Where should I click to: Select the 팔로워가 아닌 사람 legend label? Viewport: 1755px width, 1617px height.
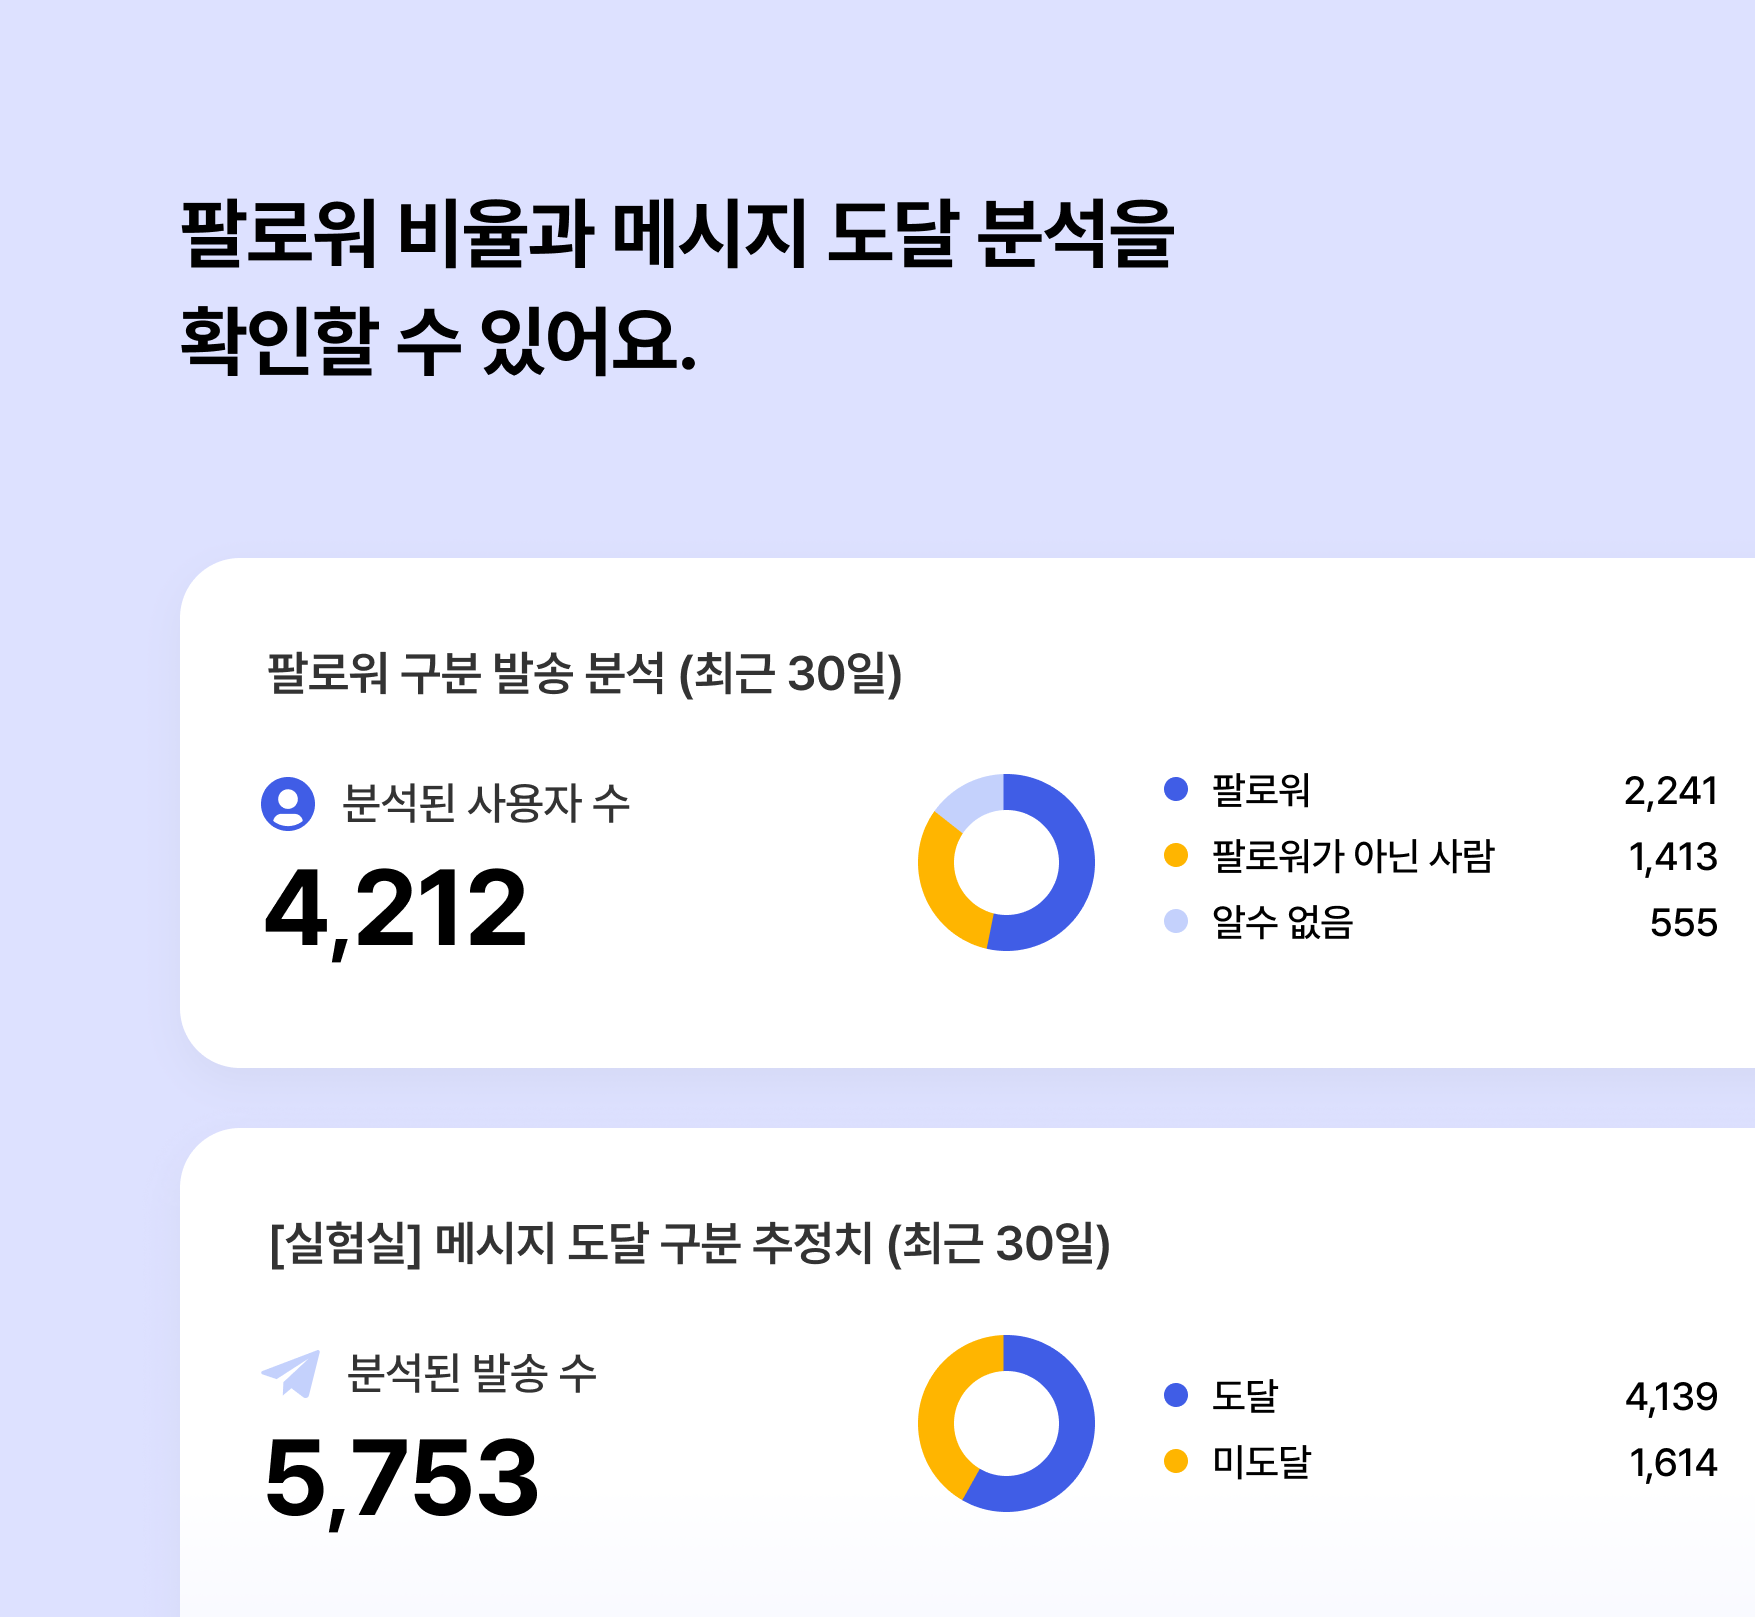click(x=1353, y=856)
